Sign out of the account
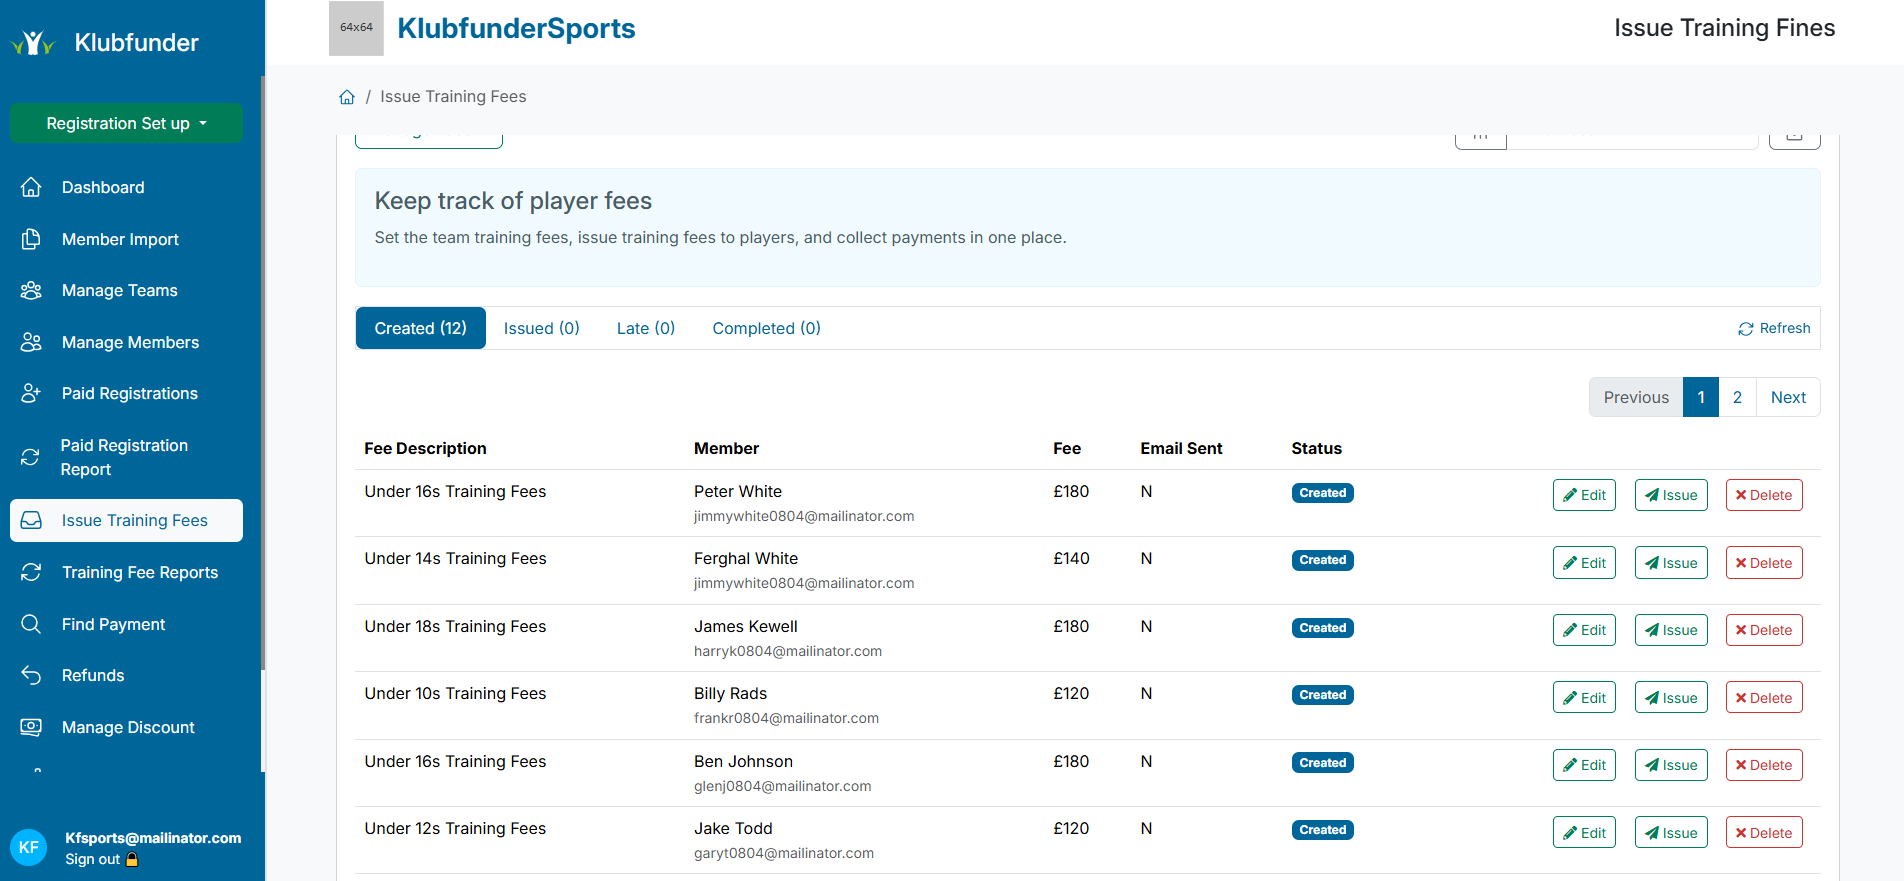Image resolution: width=1904 pixels, height=881 pixels. click(93, 859)
